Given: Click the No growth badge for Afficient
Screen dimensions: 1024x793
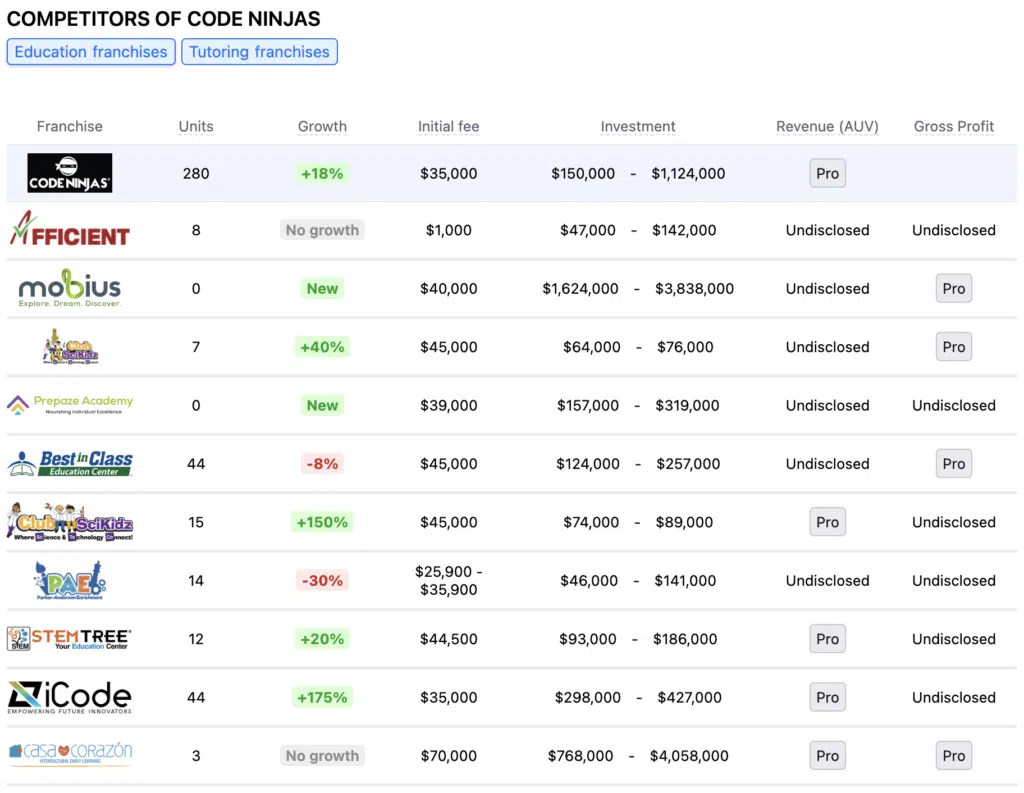Looking at the screenshot, I should [322, 230].
